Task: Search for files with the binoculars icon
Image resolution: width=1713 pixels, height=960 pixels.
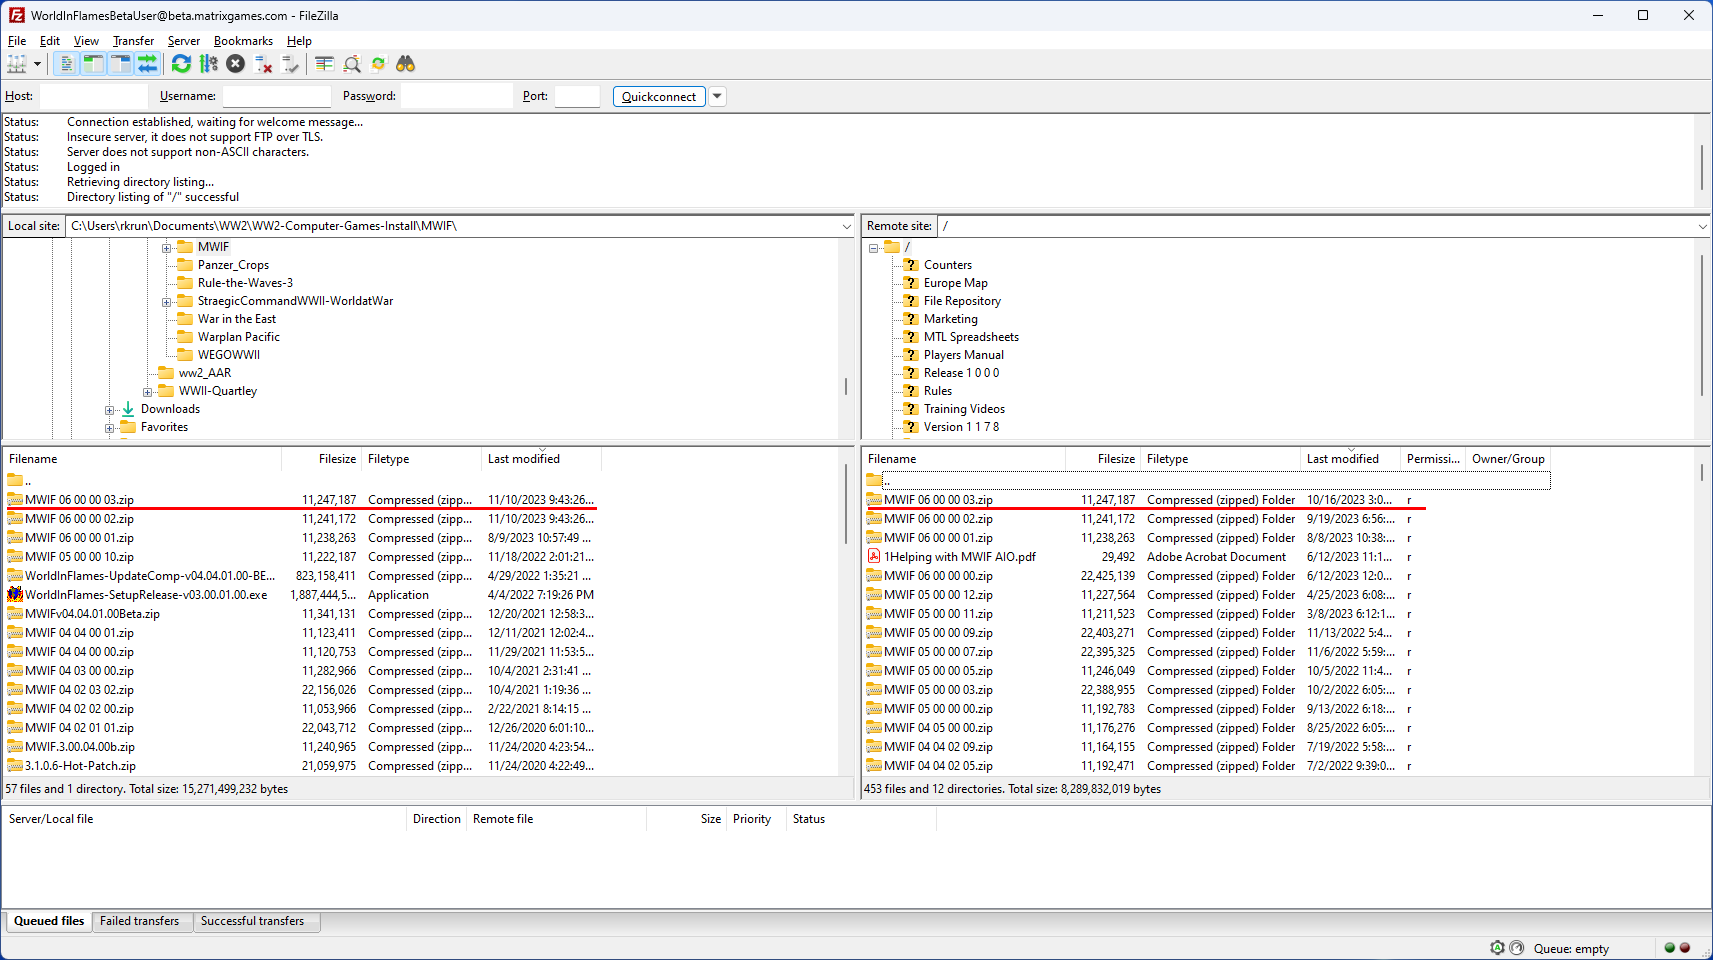Action: [406, 64]
